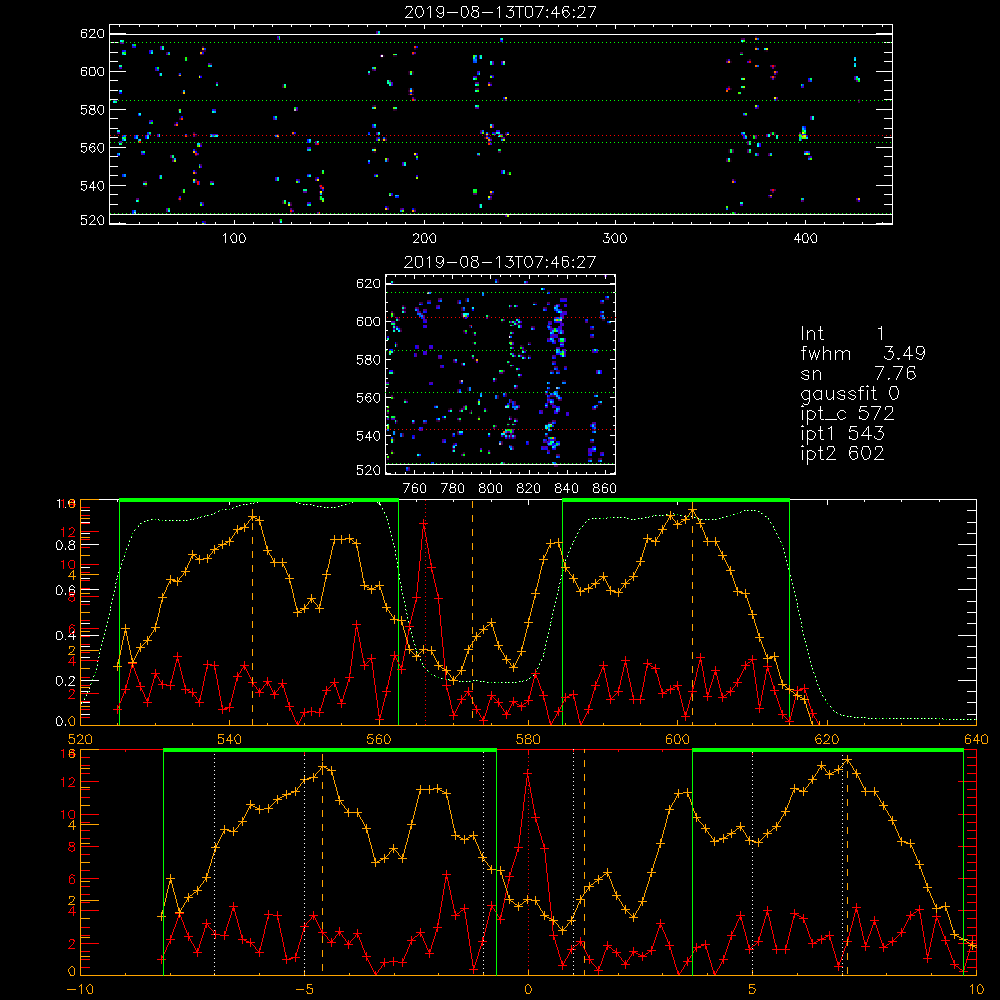This screenshot has height=1000, width=1000.
Task: Click the '520' x-axis label of the profile plot
Action: (80, 739)
